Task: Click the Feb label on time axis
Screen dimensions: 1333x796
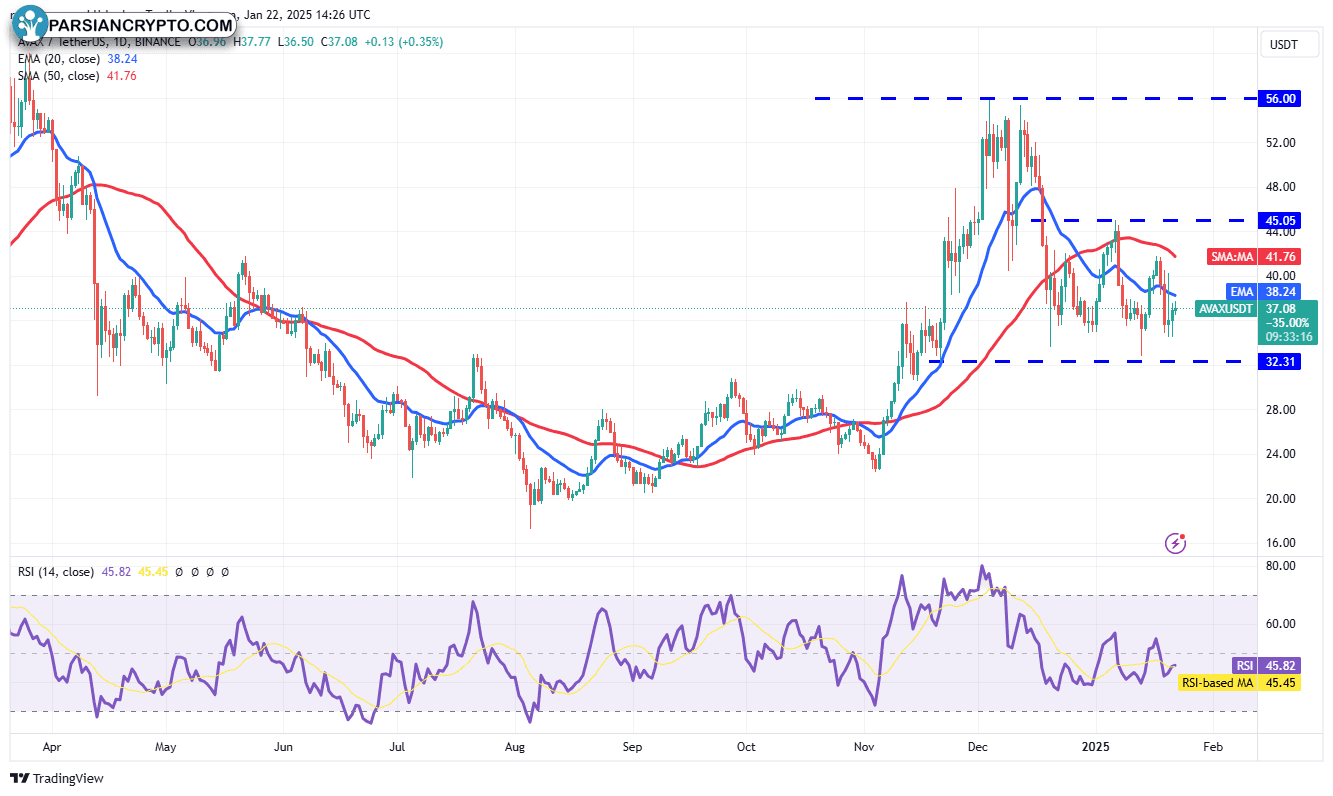Action: click(1213, 747)
